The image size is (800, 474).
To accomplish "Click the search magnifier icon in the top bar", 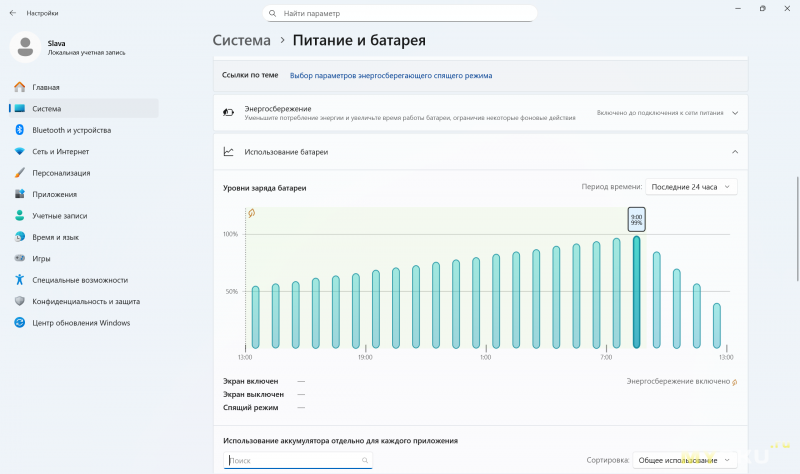I will tap(273, 14).
